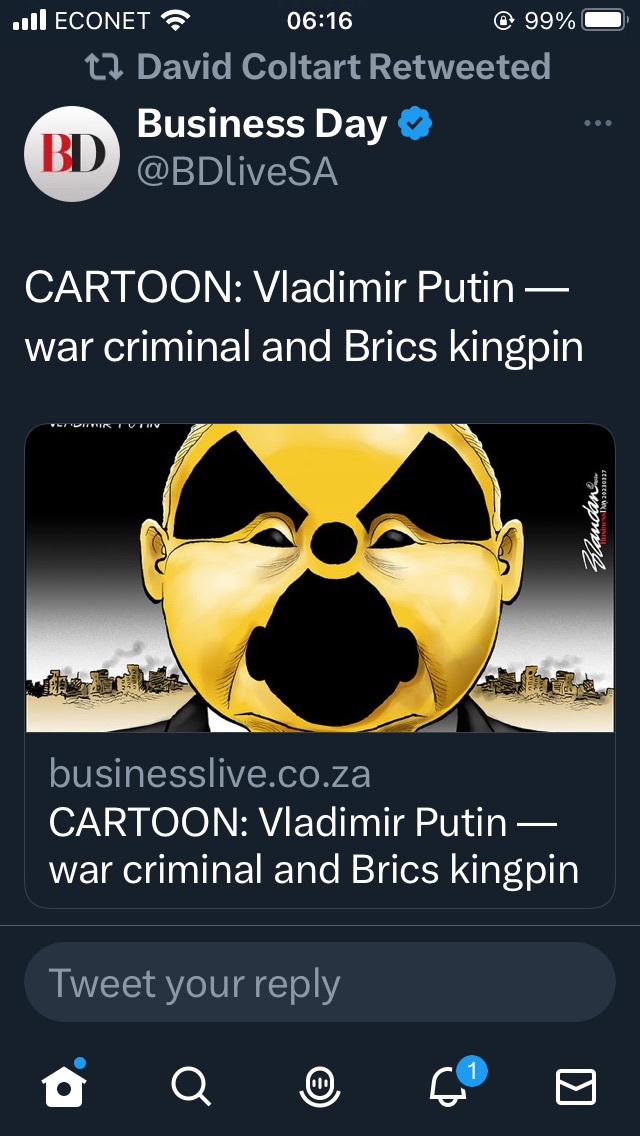Open the businesslive.co.za link domain
This screenshot has width=640, height=1136.
(210, 774)
